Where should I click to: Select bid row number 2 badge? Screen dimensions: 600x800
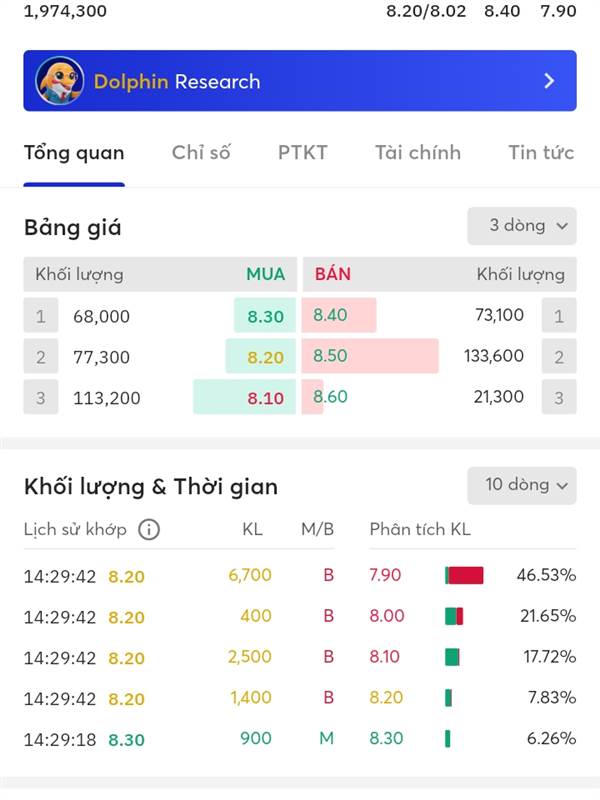click(x=41, y=357)
